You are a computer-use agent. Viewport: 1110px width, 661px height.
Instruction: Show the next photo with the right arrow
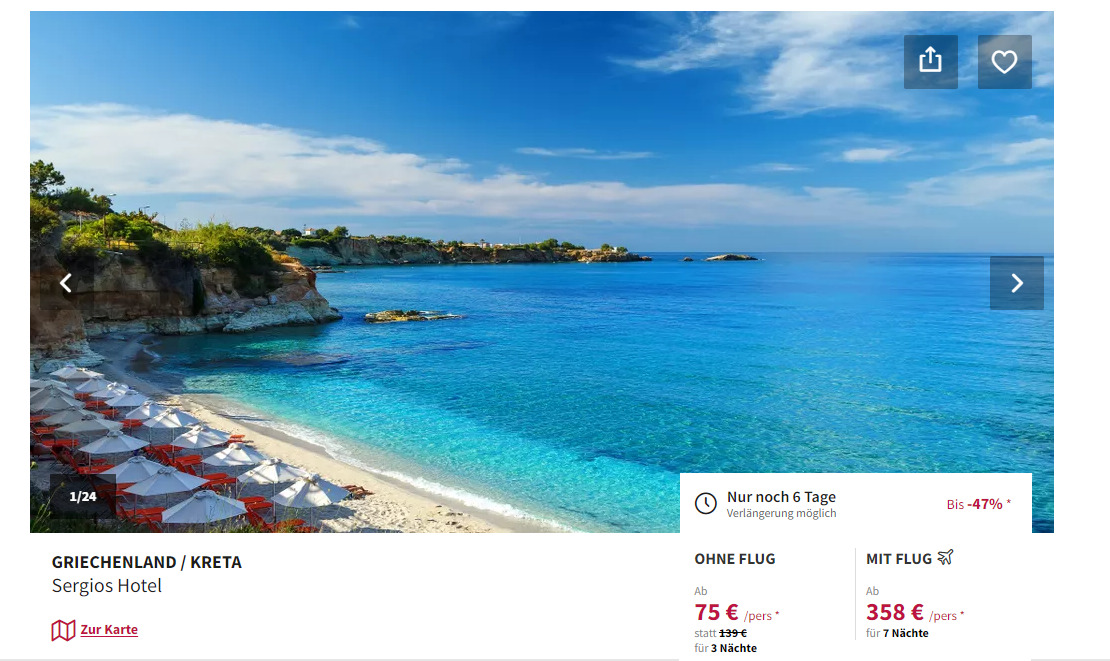1017,283
